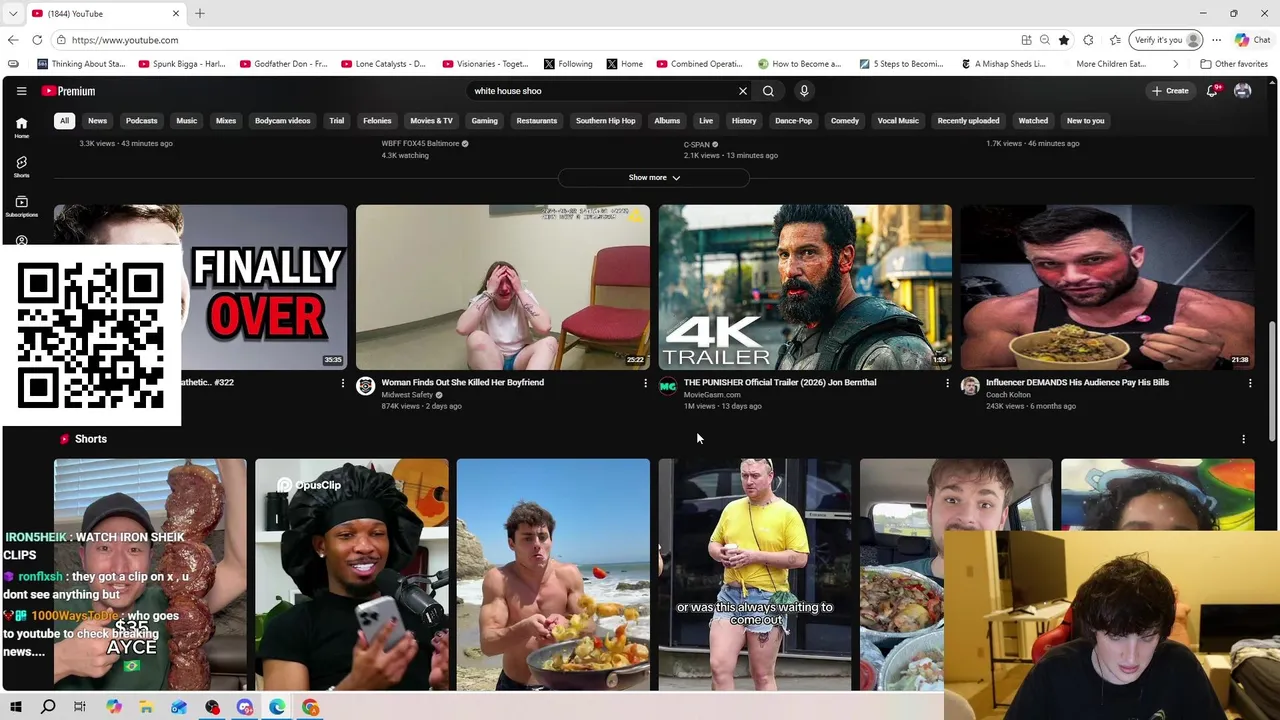Viewport: 1280px width, 720px height.
Task: Expand the browser tab list chevron
Action: pos(13,13)
